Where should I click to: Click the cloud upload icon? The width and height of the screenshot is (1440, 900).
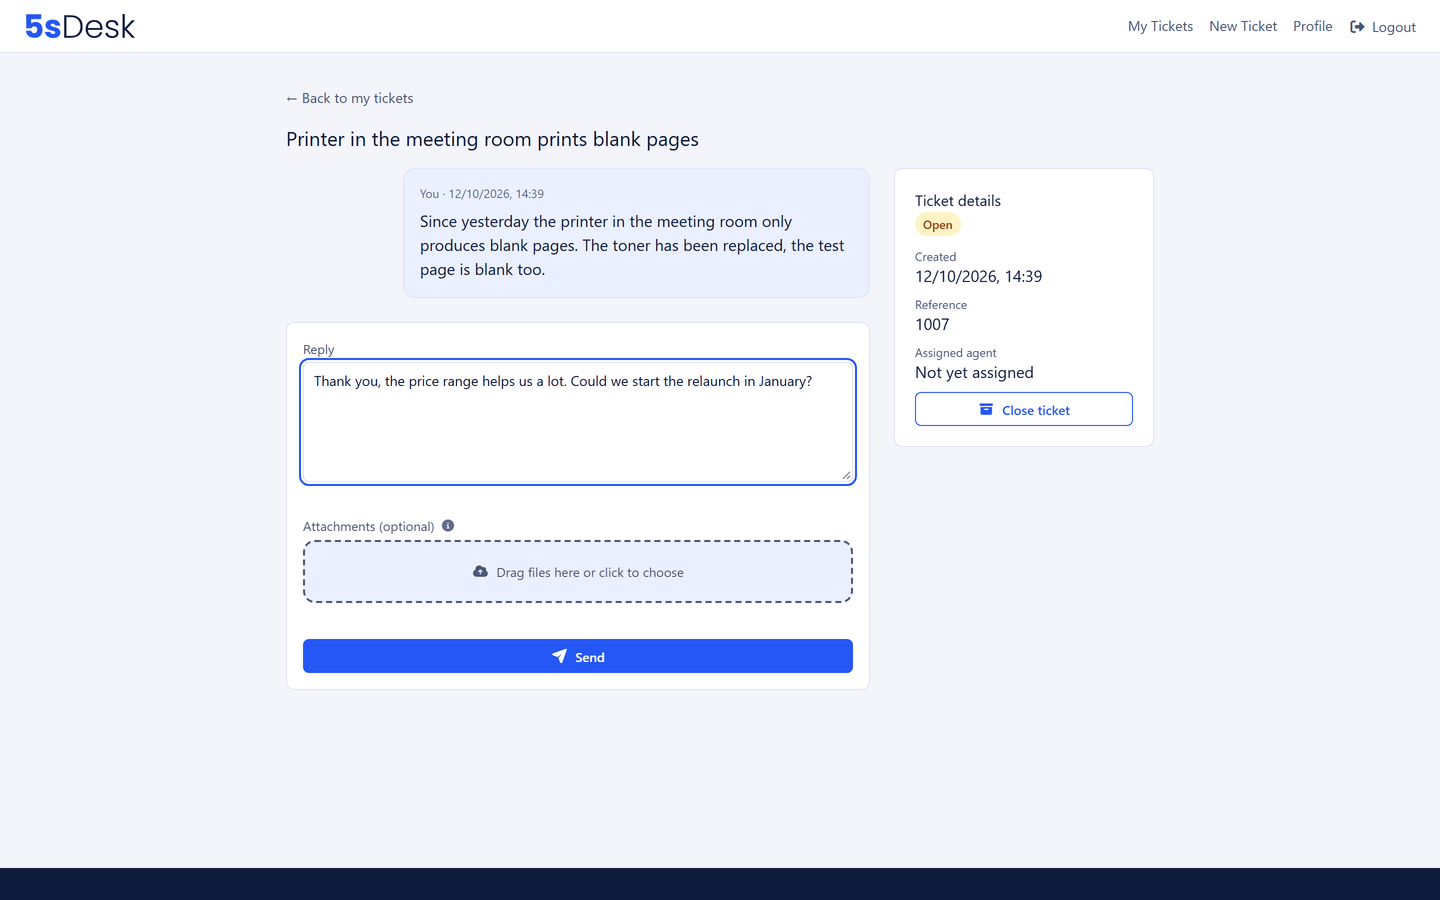point(480,572)
